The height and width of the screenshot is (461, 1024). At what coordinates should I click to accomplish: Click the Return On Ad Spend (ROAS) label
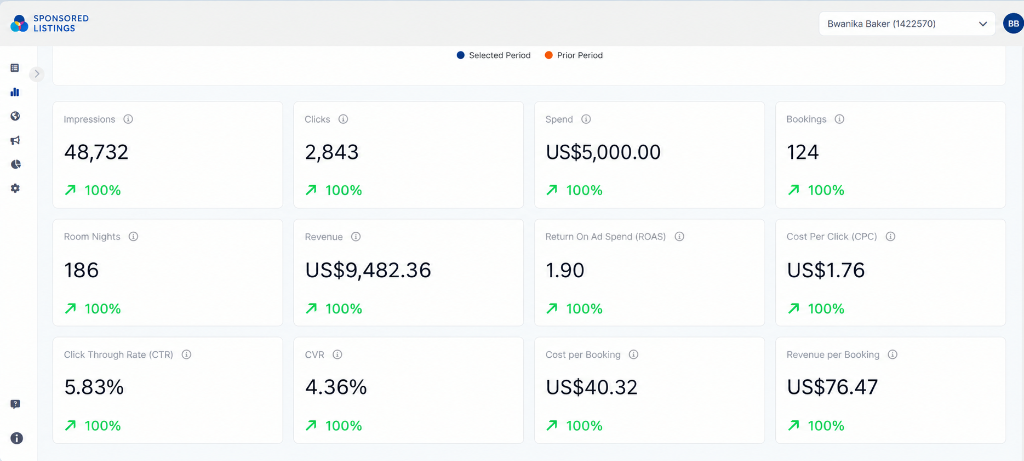pos(605,237)
